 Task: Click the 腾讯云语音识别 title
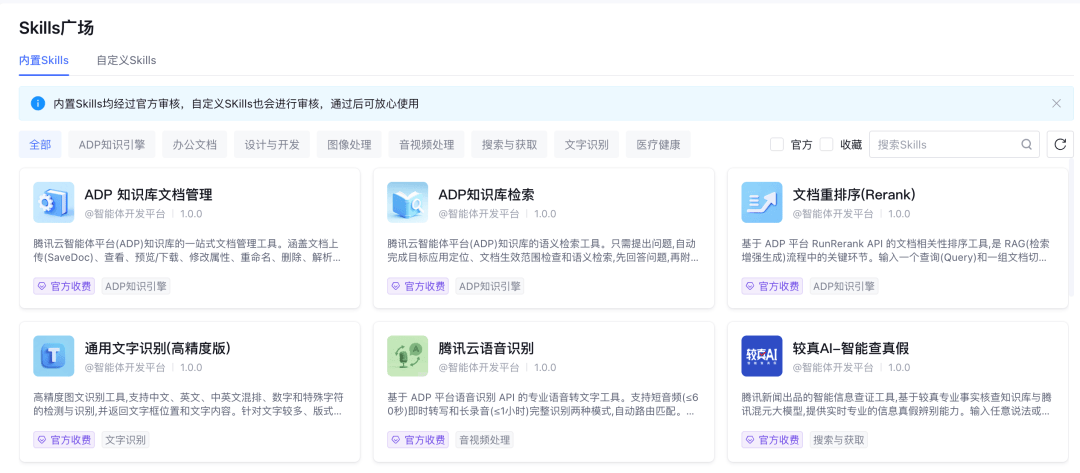pyautogui.click(x=486, y=348)
